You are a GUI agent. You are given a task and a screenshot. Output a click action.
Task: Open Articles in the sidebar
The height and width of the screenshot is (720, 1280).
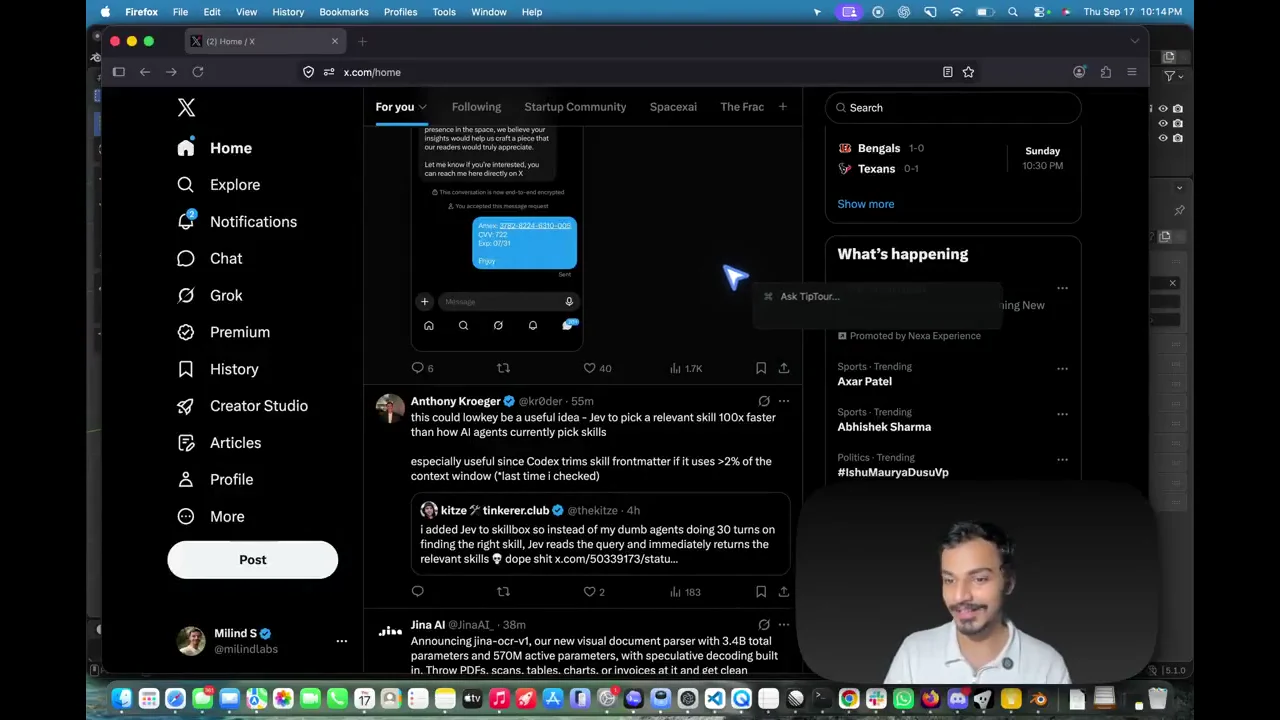(220, 443)
